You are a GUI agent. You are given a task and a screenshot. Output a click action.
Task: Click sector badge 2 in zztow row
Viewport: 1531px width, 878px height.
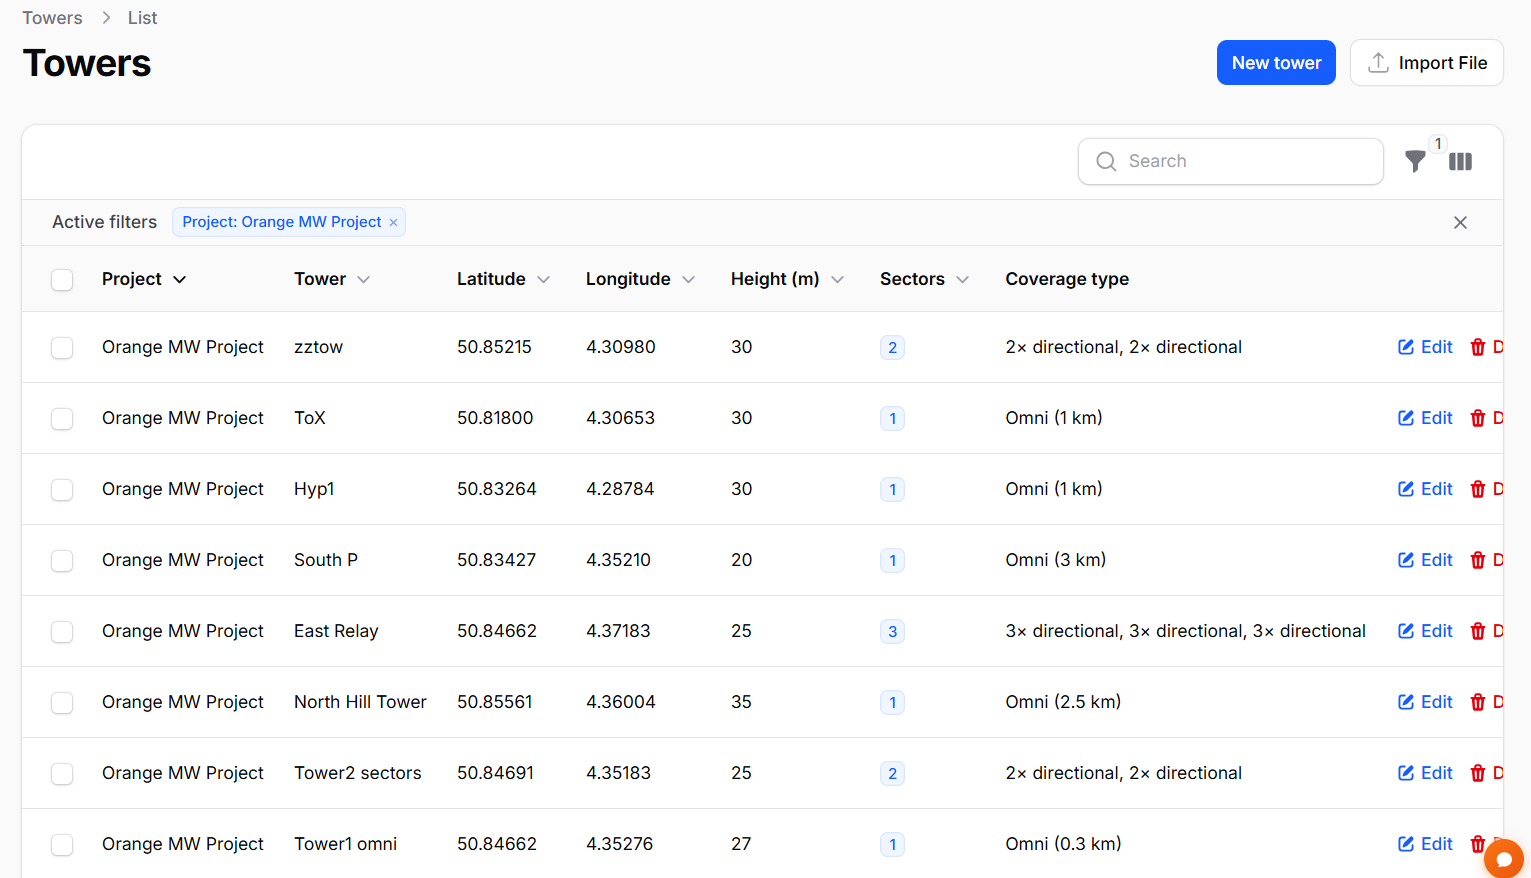(892, 347)
